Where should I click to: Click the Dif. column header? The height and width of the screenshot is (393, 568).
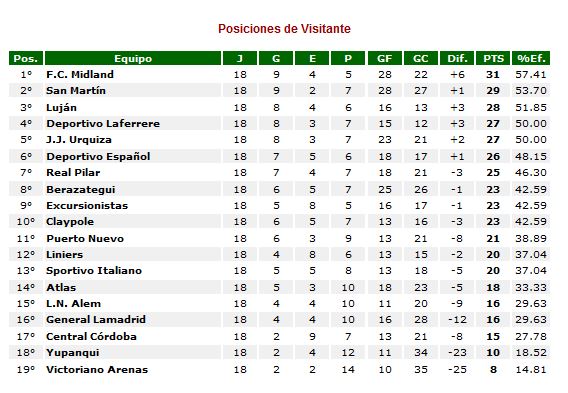pos(457,58)
